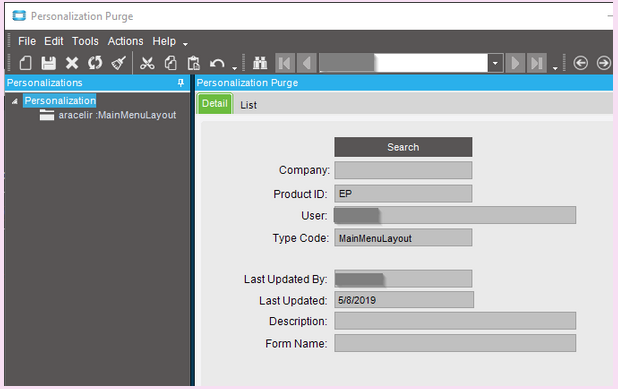Screen dimensions: 618x389
Task: Click the User field
Action: pyautogui.click(x=455, y=215)
